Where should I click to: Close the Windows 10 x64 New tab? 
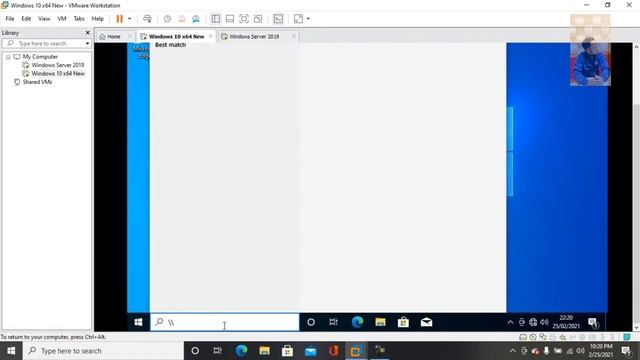click(211, 36)
